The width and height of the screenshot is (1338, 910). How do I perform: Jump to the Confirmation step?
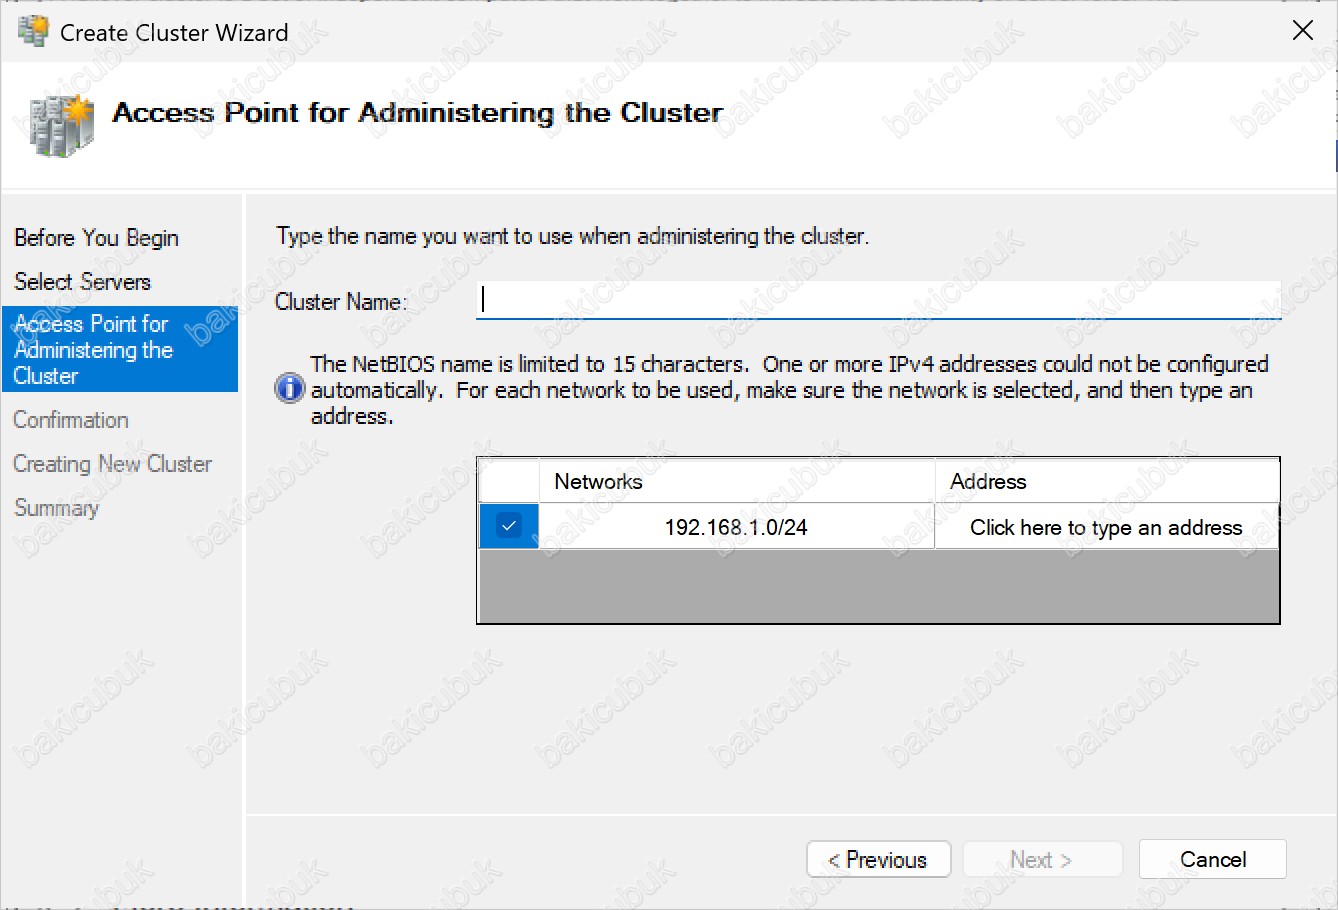(x=71, y=420)
